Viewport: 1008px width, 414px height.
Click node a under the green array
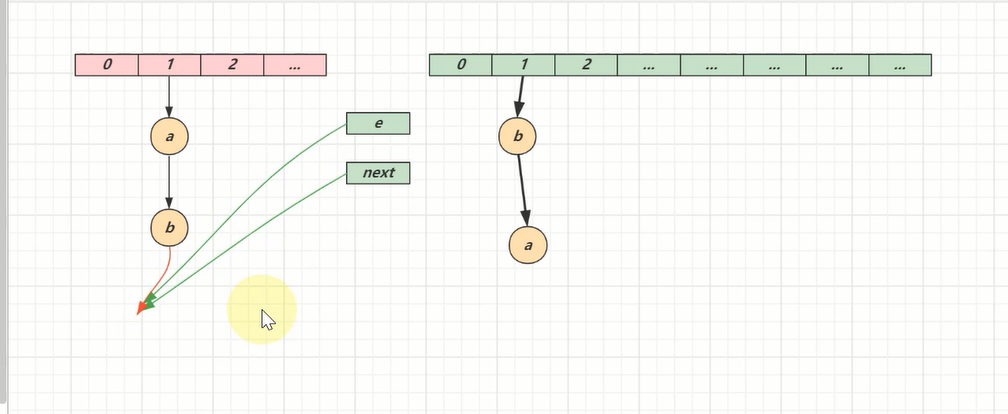528,245
